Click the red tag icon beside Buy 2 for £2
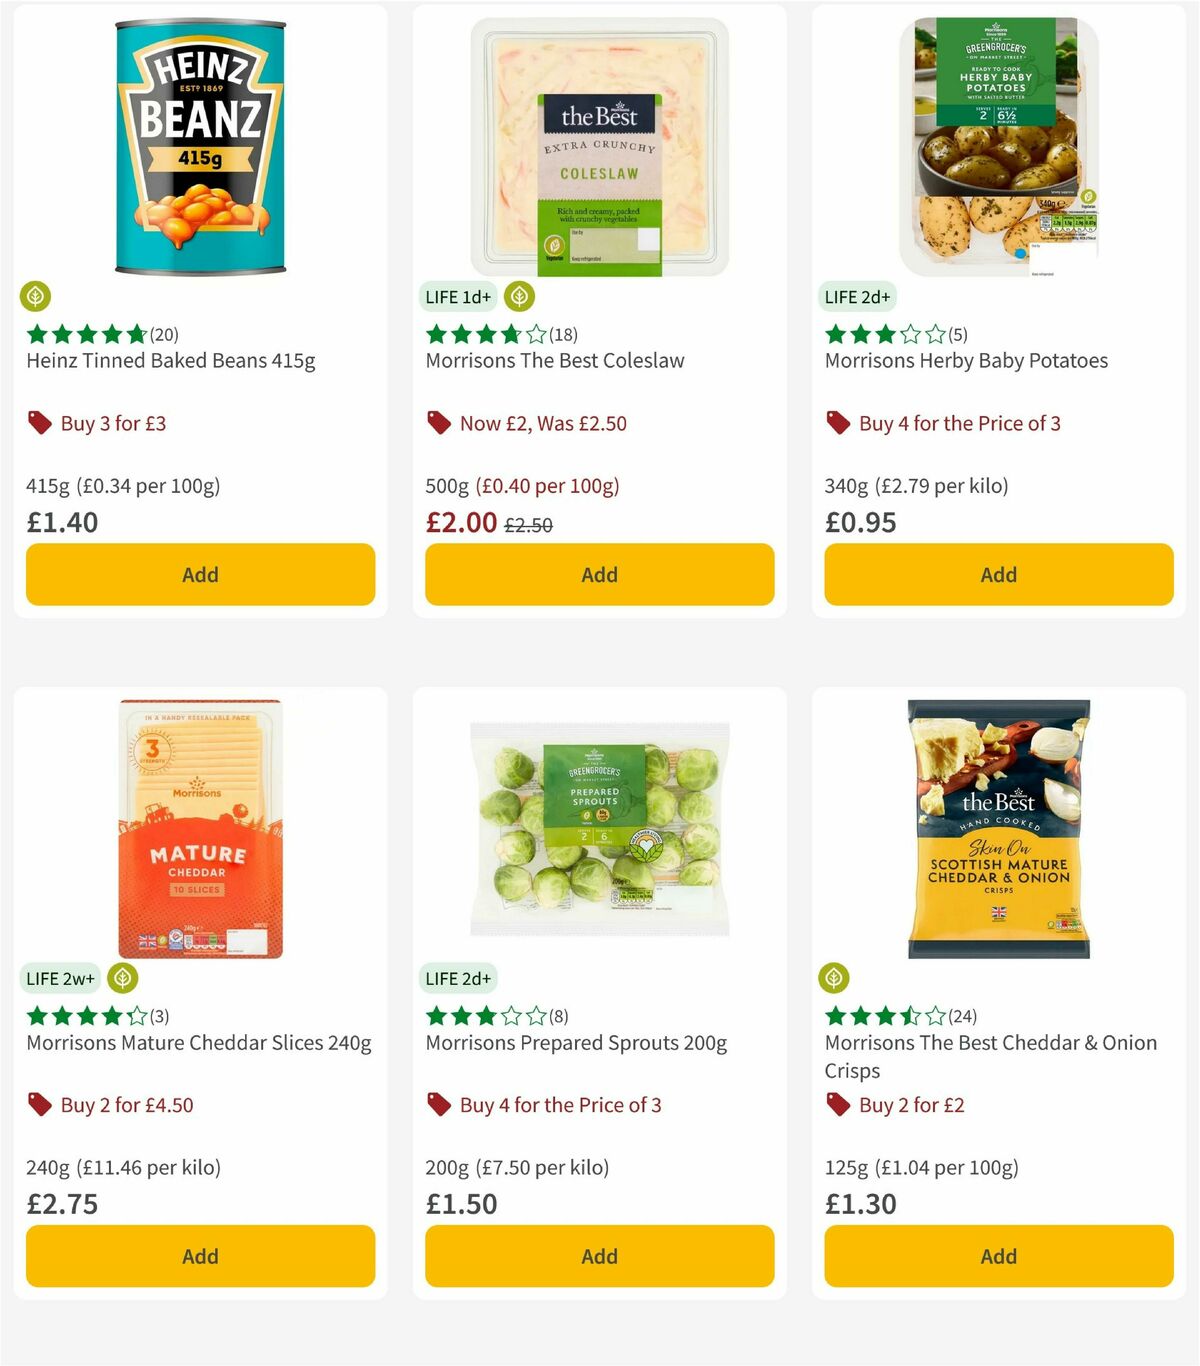1200x1366 pixels. point(838,1105)
